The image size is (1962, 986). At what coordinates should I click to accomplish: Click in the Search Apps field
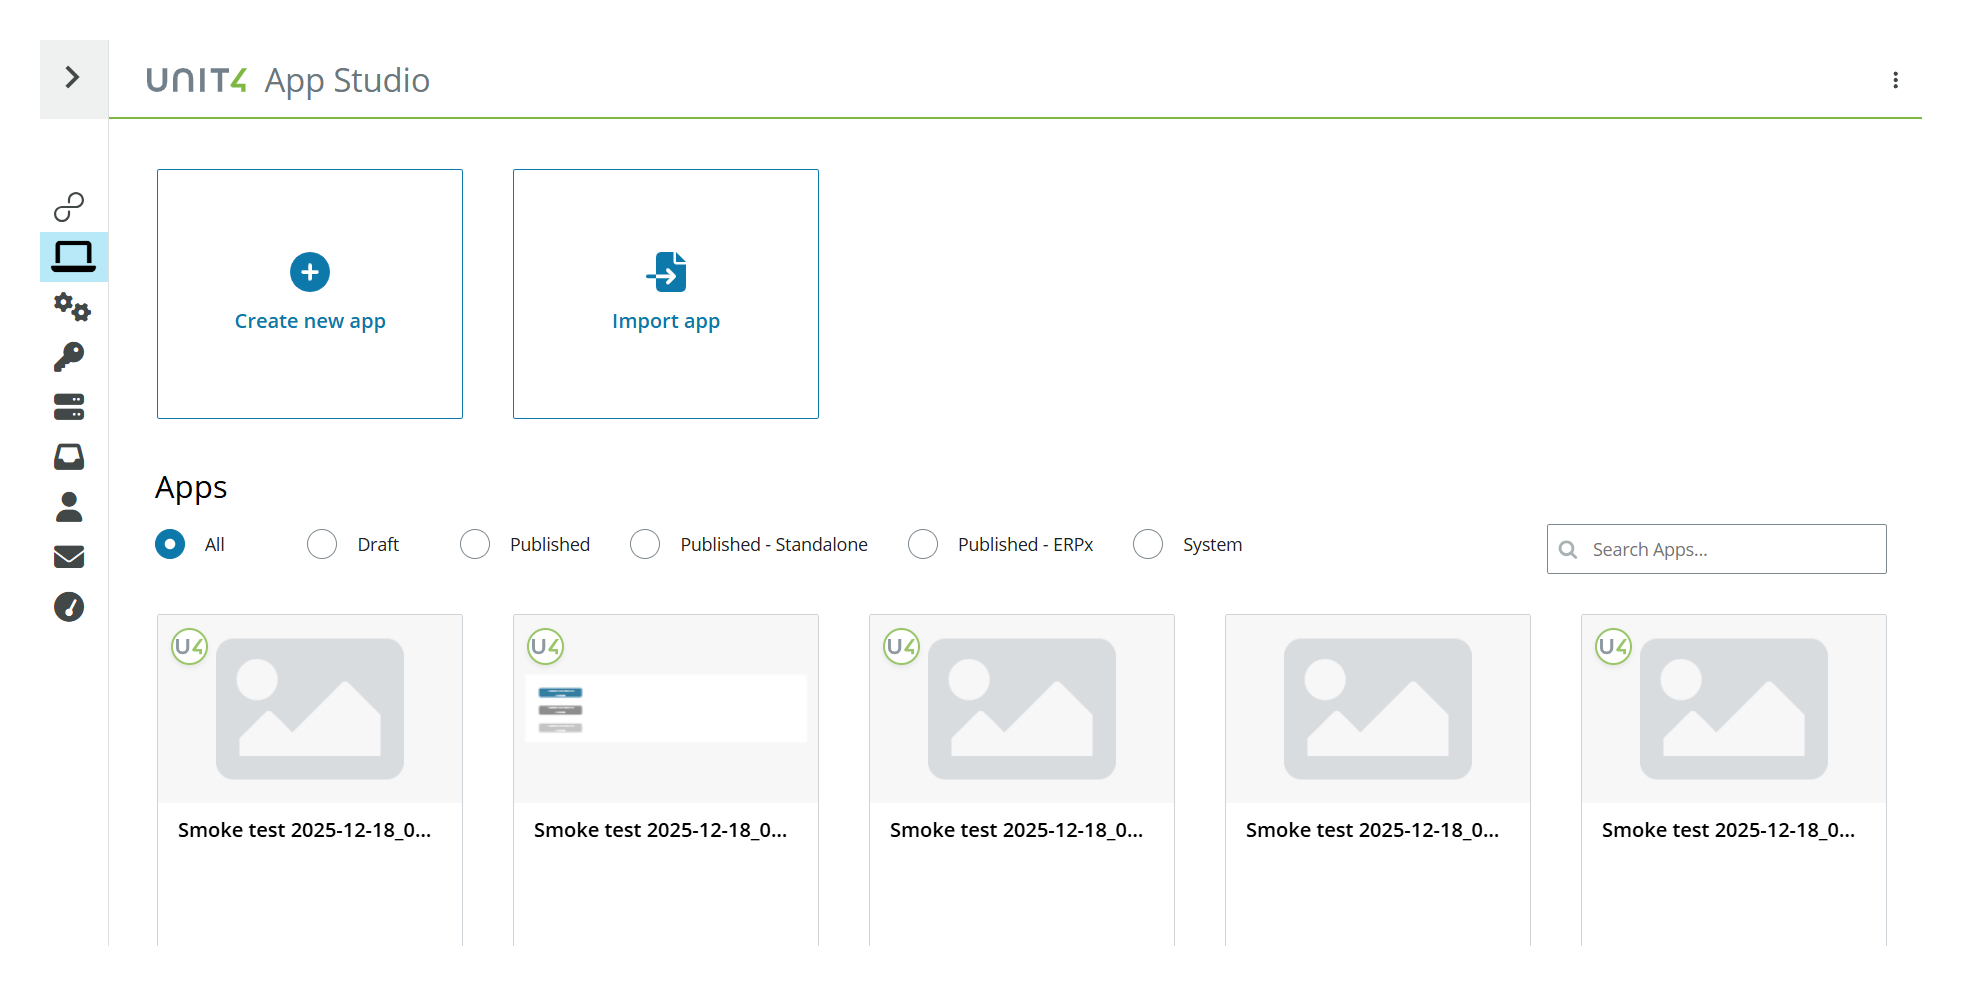pyautogui.click(x=1716, y=549)
